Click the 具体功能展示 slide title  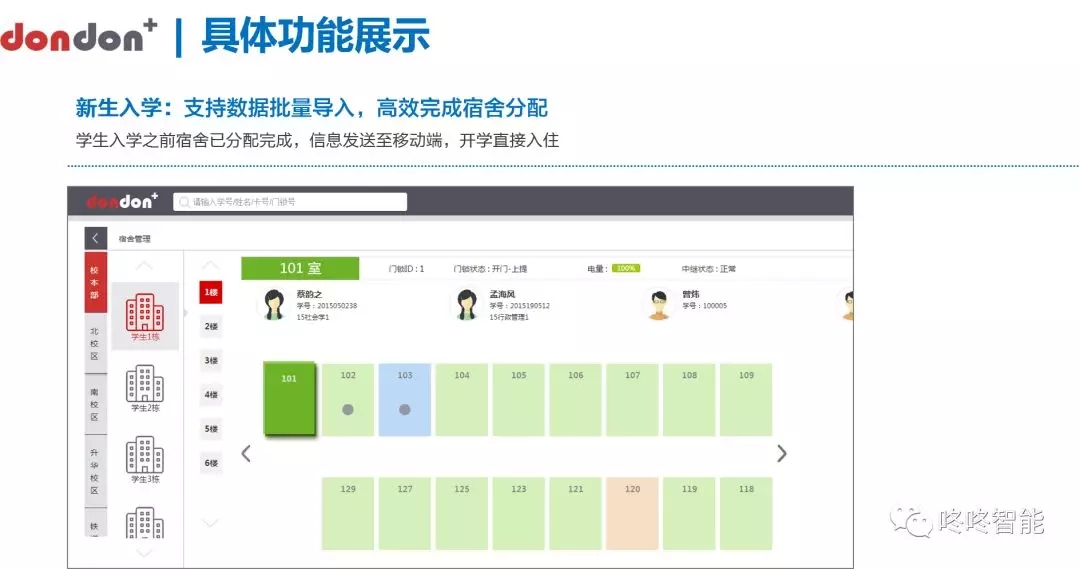[315, 36]
